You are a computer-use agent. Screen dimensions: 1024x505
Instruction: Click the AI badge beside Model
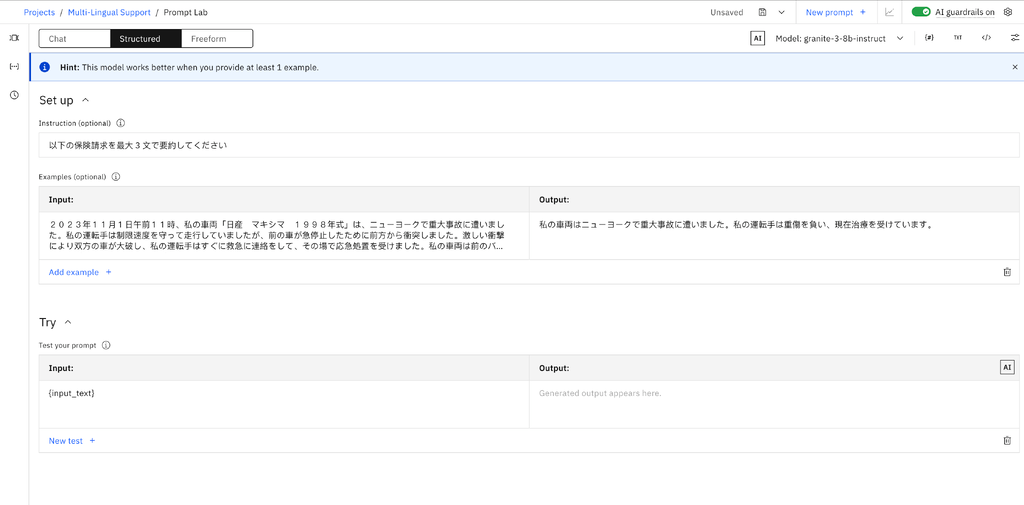758,39
